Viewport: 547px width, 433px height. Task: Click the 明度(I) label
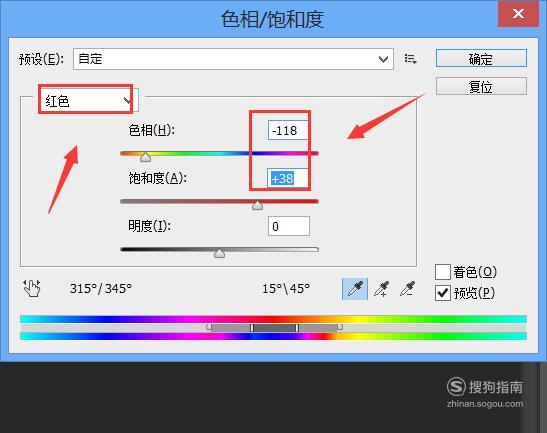(x=149, y=226)
